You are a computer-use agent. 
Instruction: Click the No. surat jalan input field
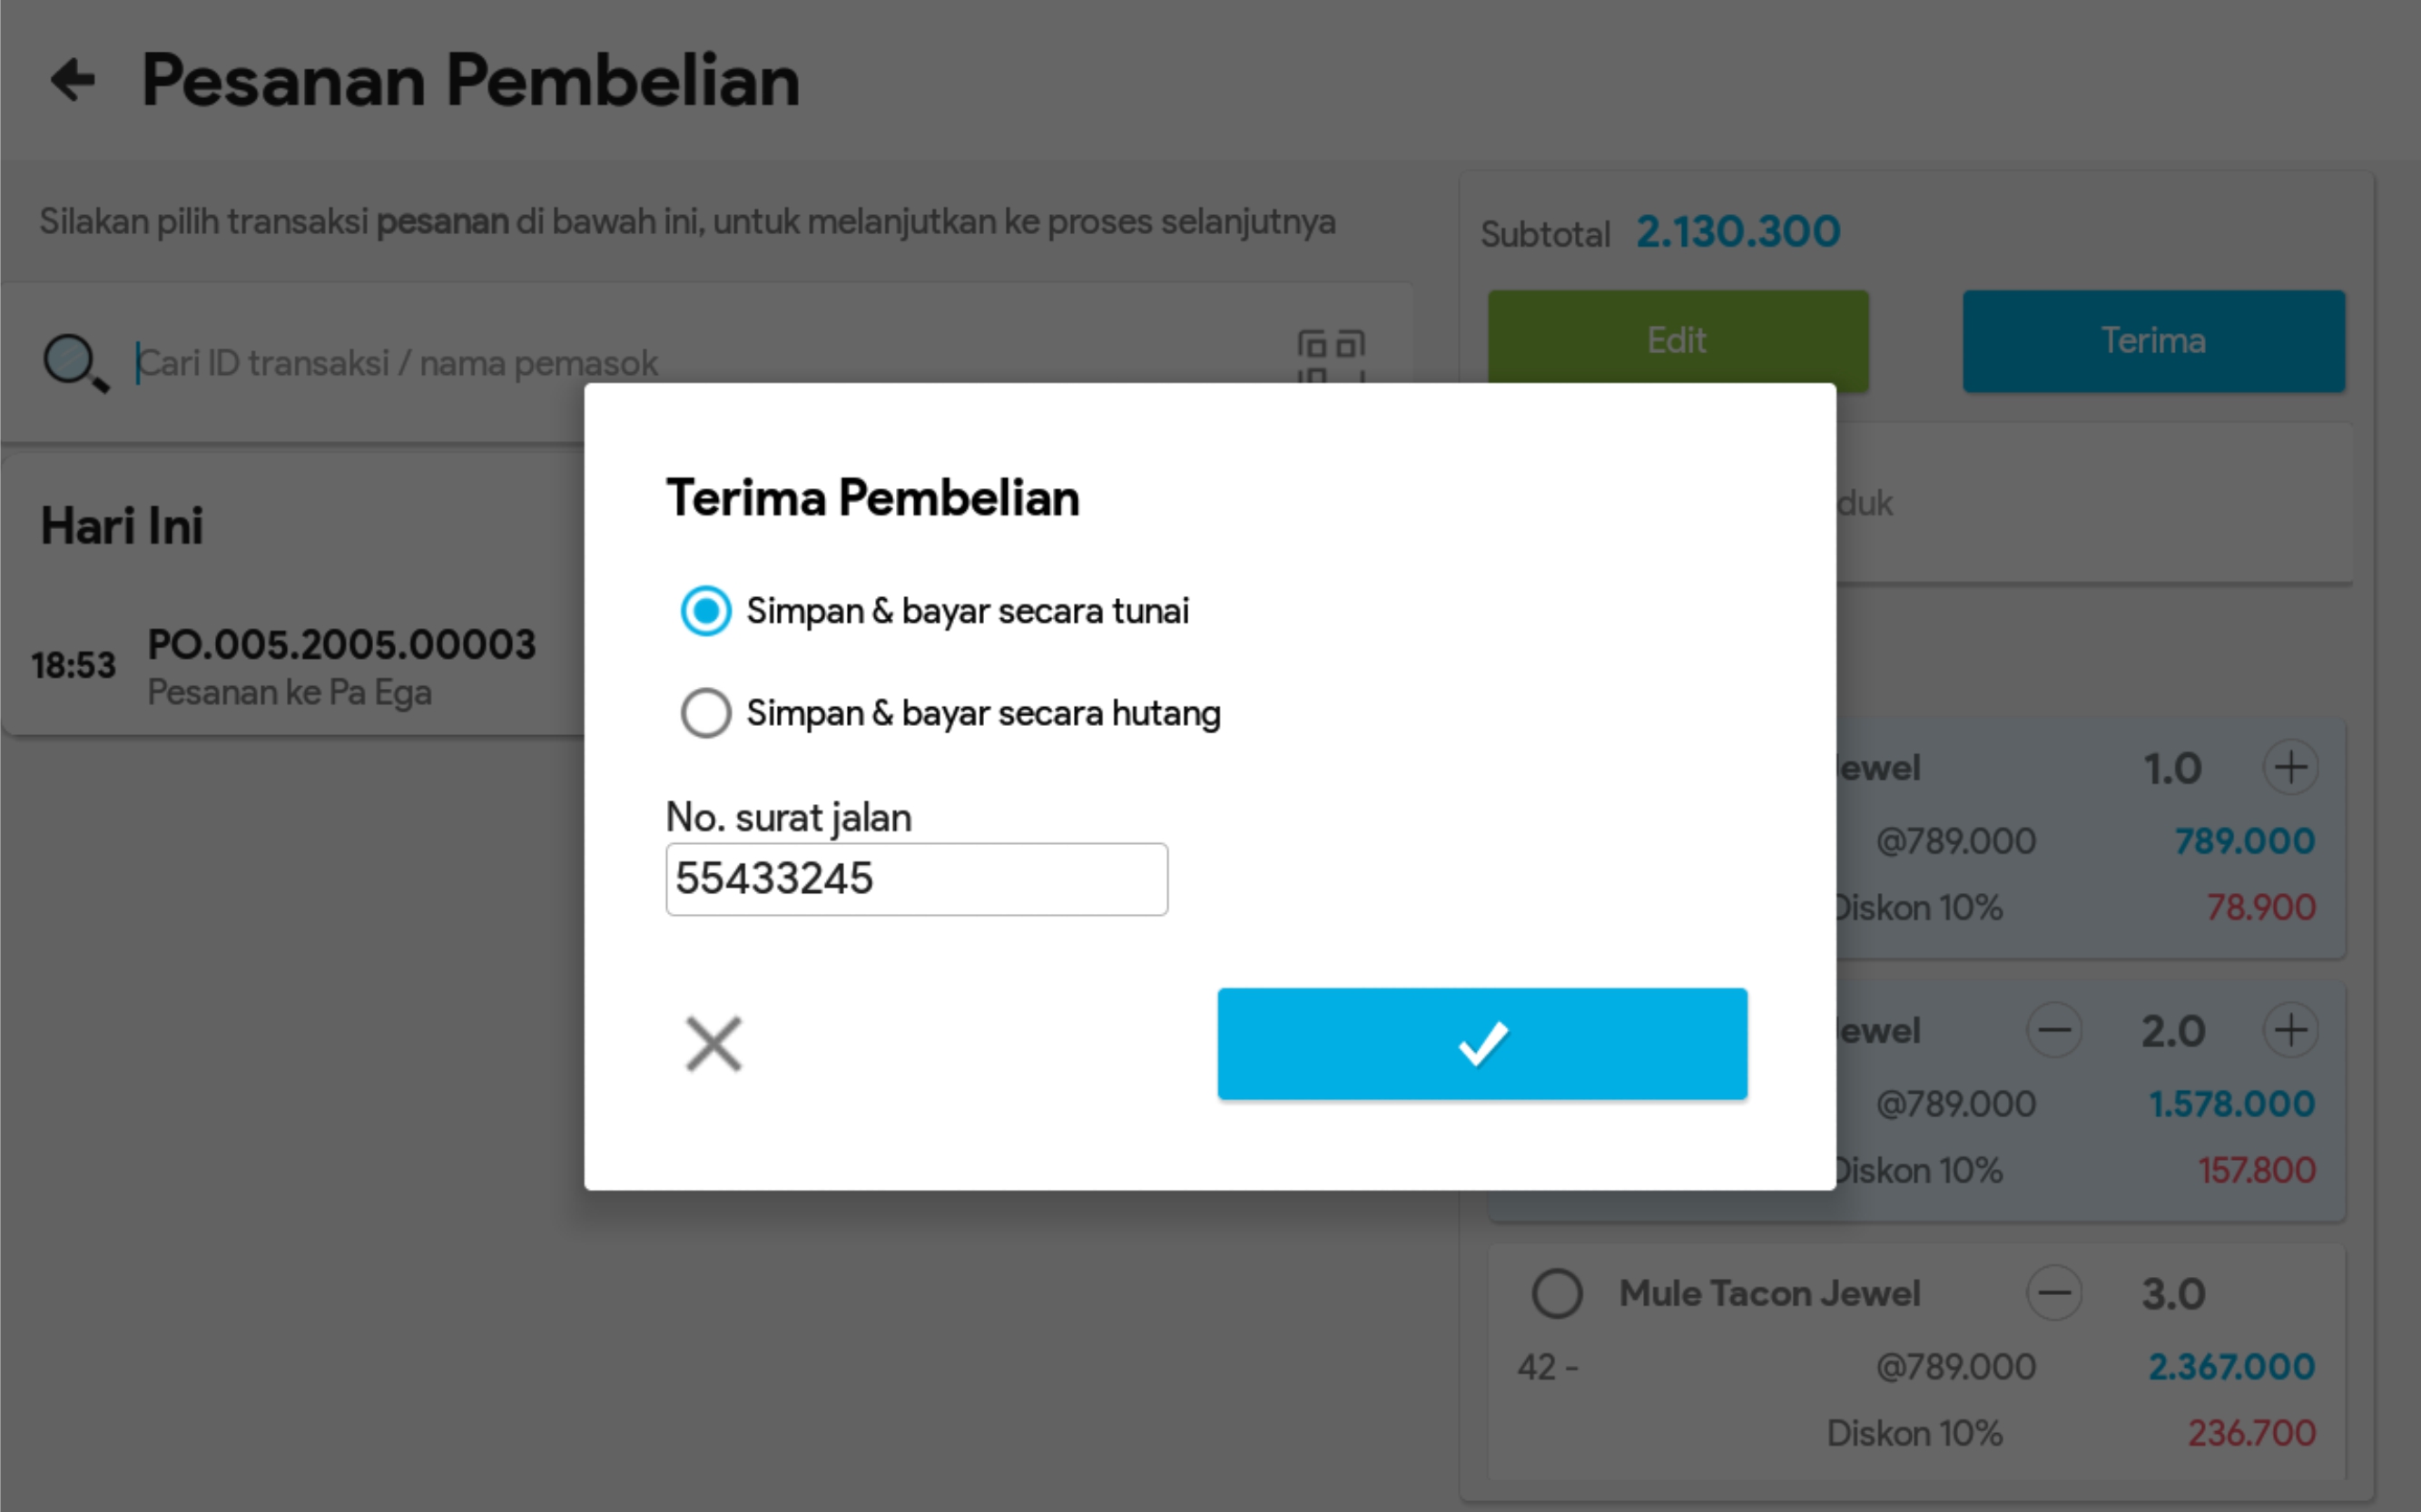(916, 879)
